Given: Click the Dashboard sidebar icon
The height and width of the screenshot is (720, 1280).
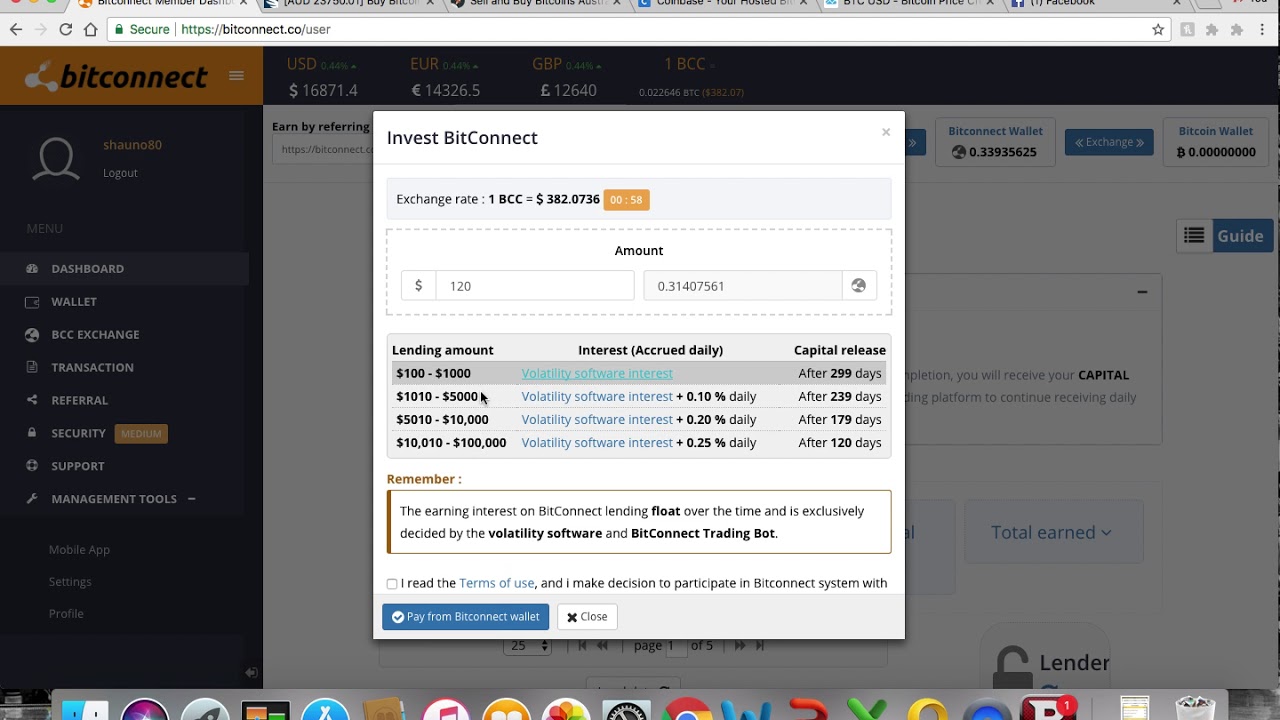Looking at the screenshot, I should point(32,268).
